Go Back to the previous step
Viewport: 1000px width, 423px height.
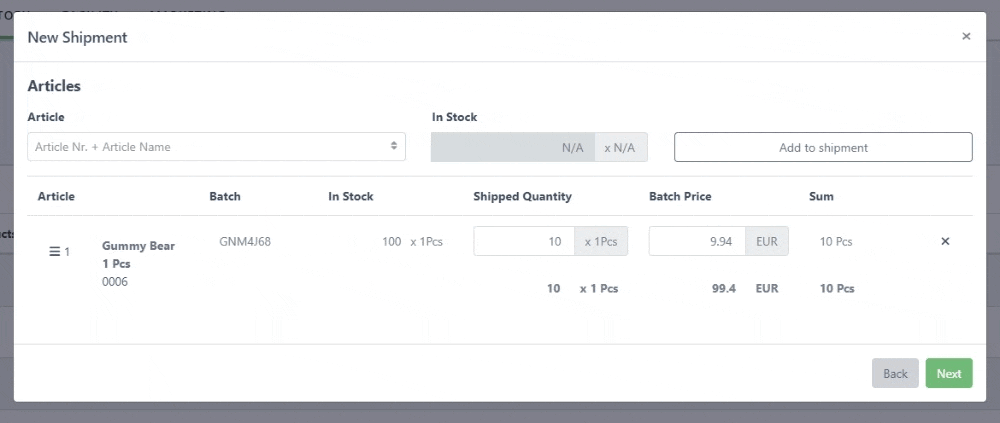pyautogui.click(x=895, y=373)
